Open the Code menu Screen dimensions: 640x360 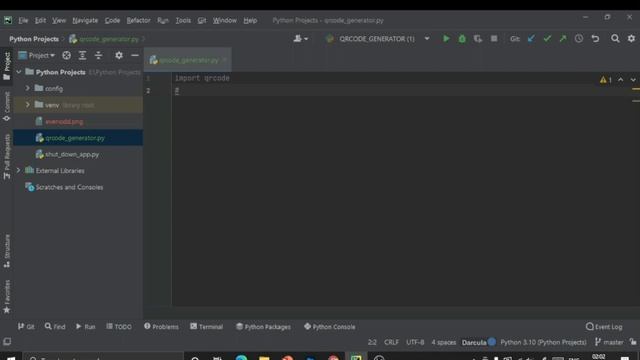(112, 20)
